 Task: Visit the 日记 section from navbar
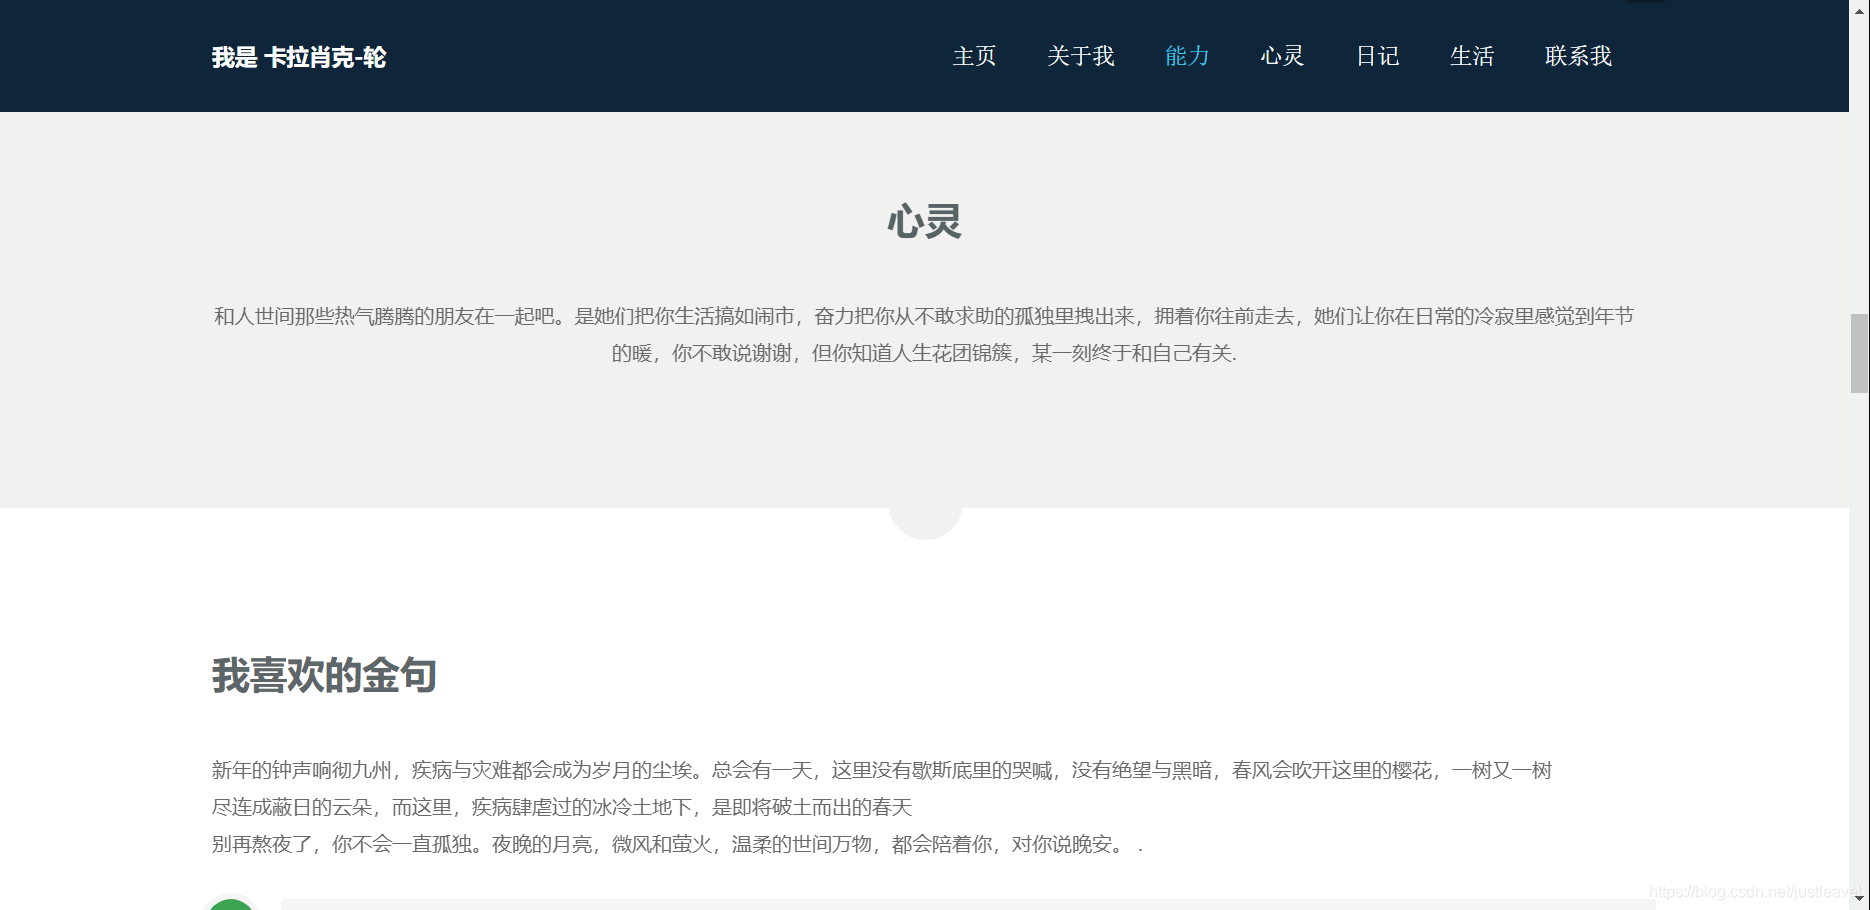tap(1377, 57)
